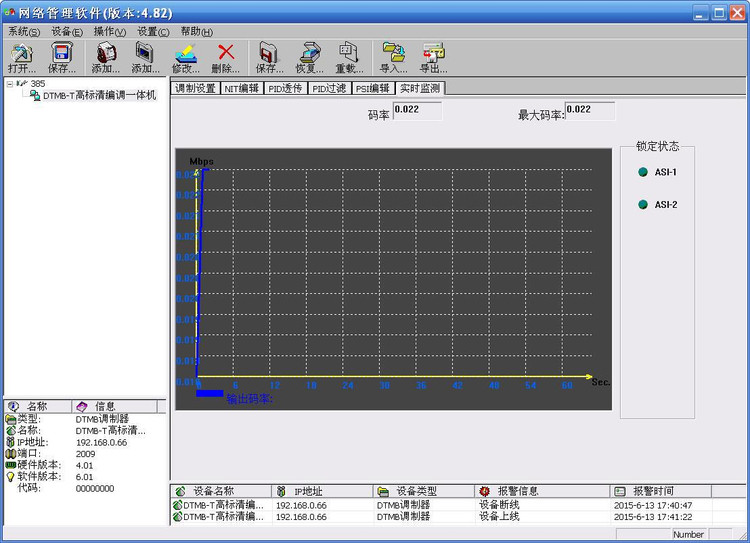750x543 pixels.
Task: Click the red X 删除 (Delete) icon
Action: 226,52
